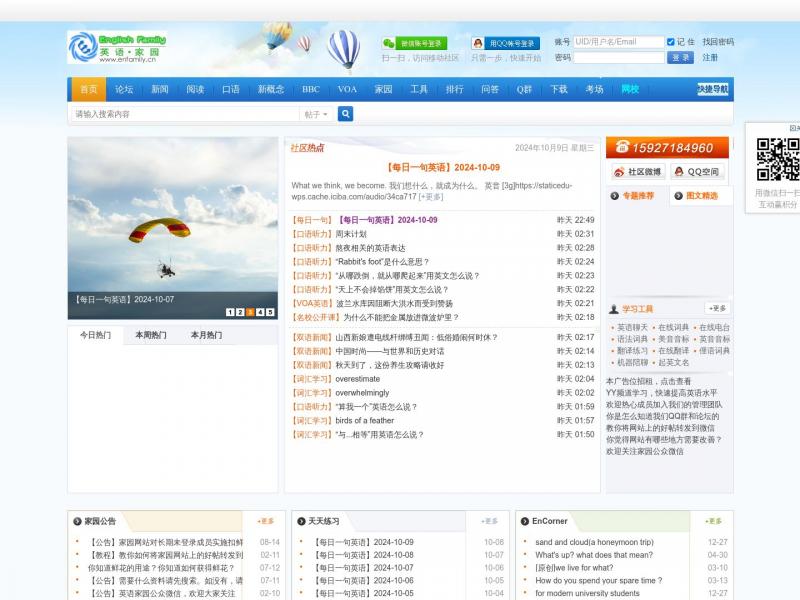
Task: Click the blue search magnifier button
Action: 345,114
